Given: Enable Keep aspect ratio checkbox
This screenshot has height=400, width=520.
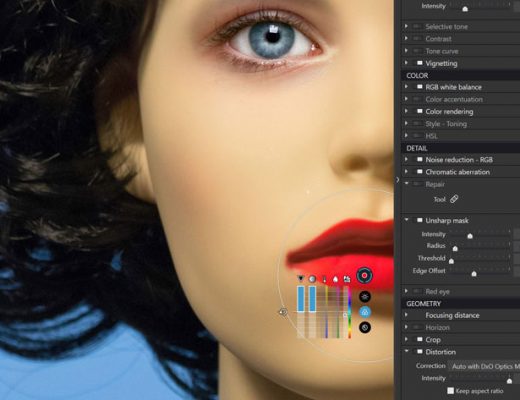Looking at the screenshot, I should pos(451,390).
